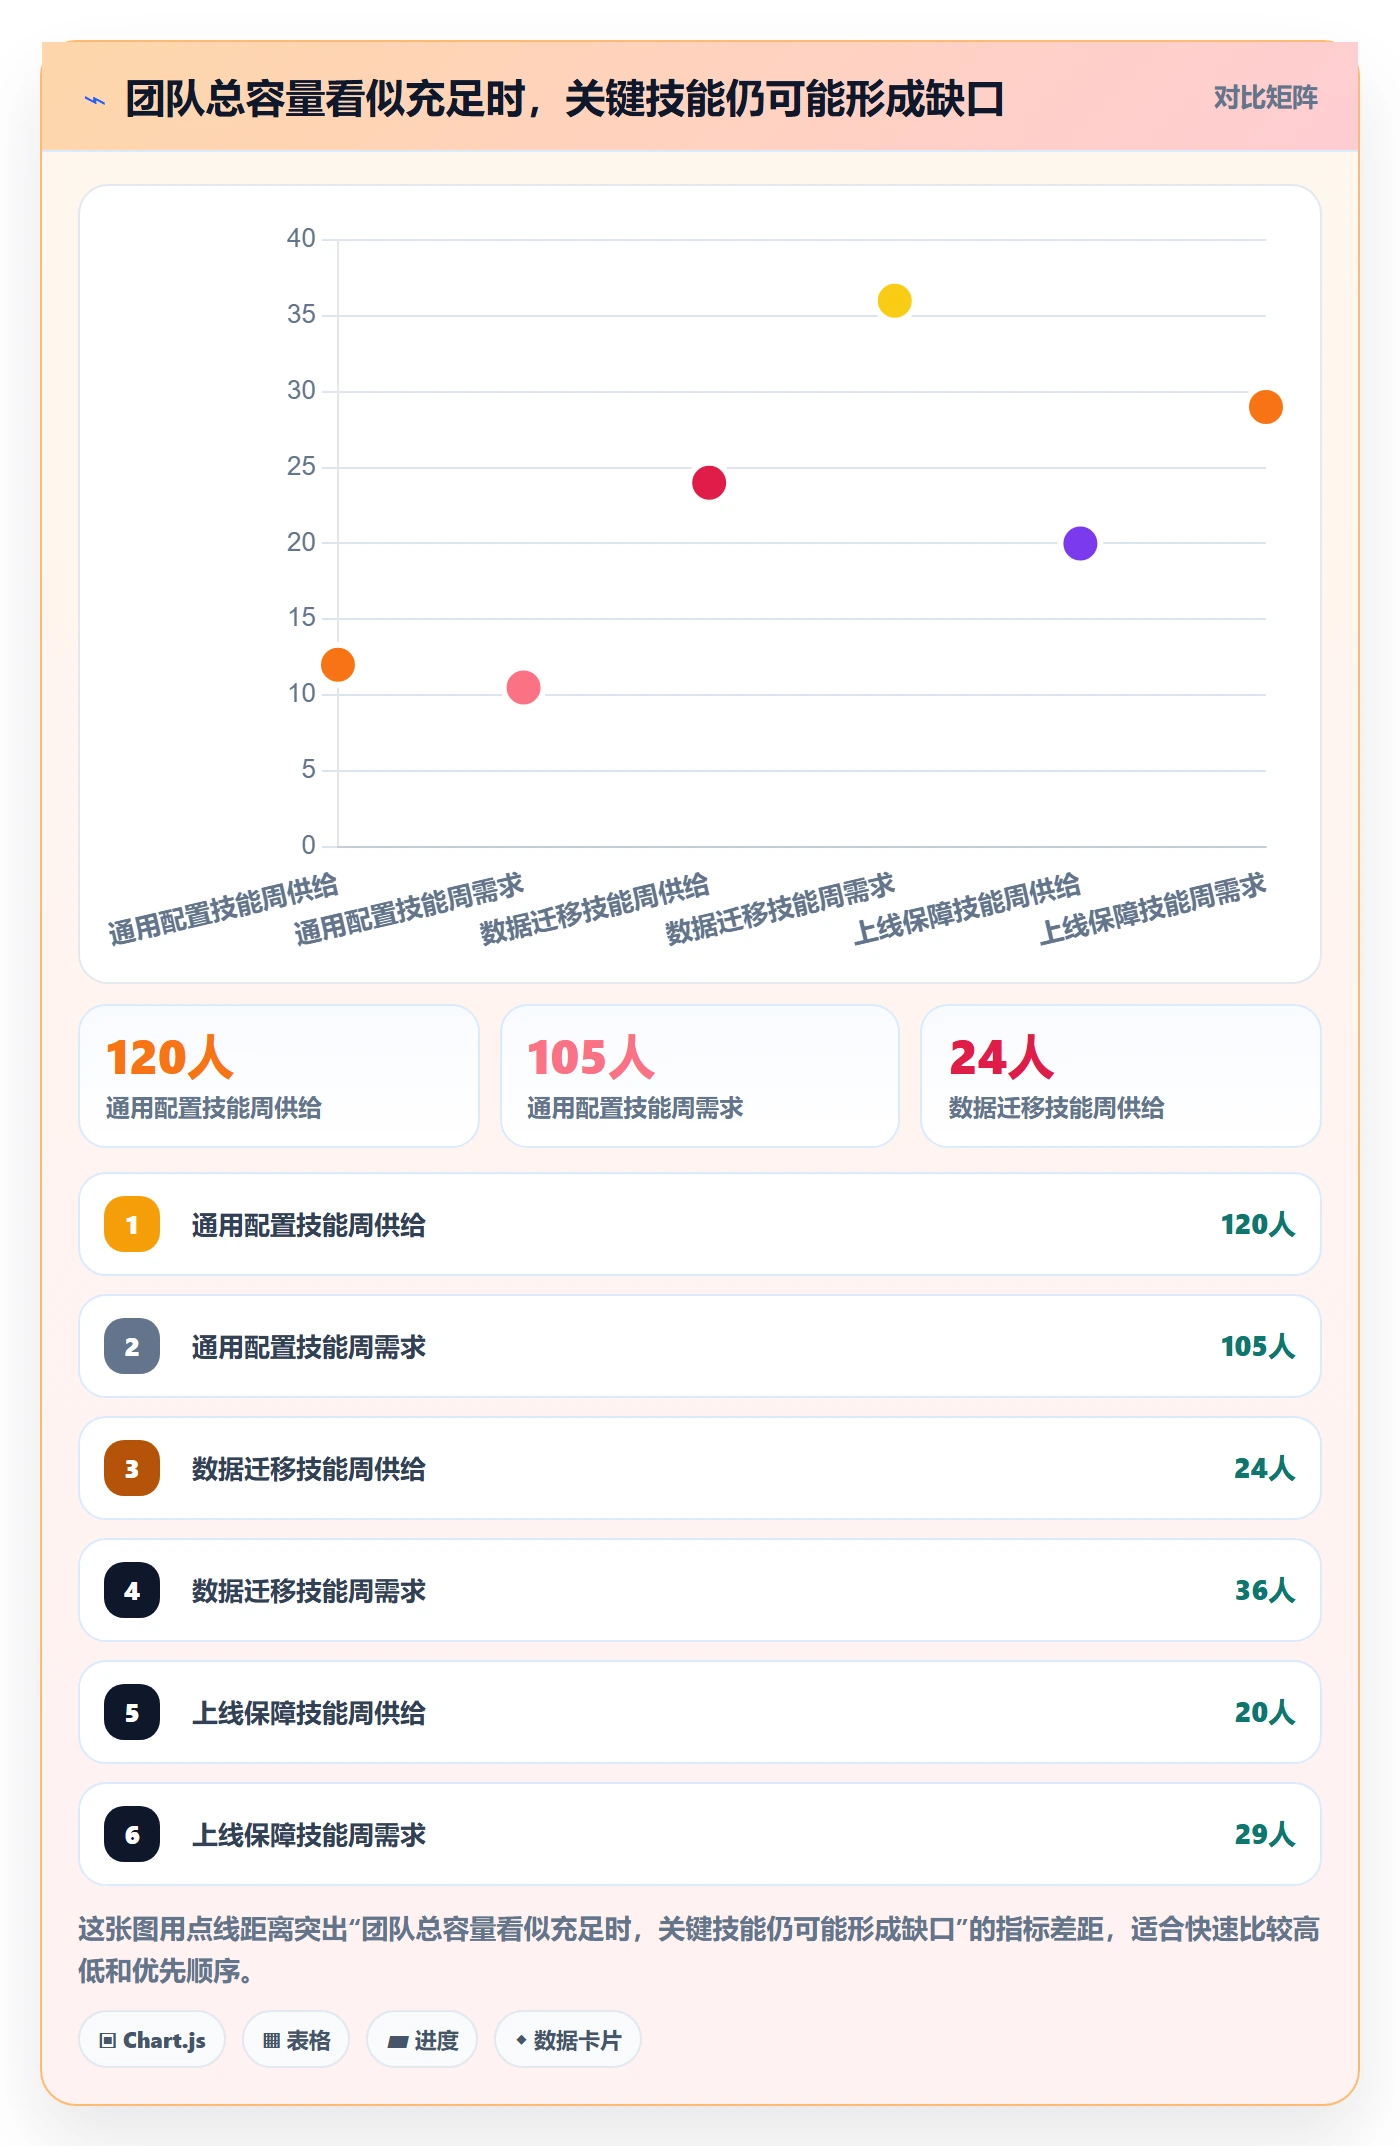Select the 进度 tag chip

pyautogui.click(x=422, y=2039)
